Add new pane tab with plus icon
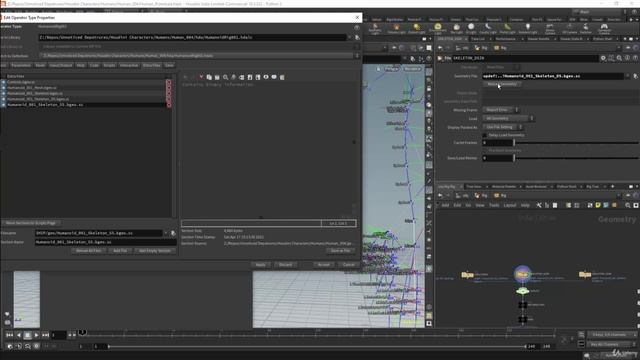 click(x=612, y=187)
